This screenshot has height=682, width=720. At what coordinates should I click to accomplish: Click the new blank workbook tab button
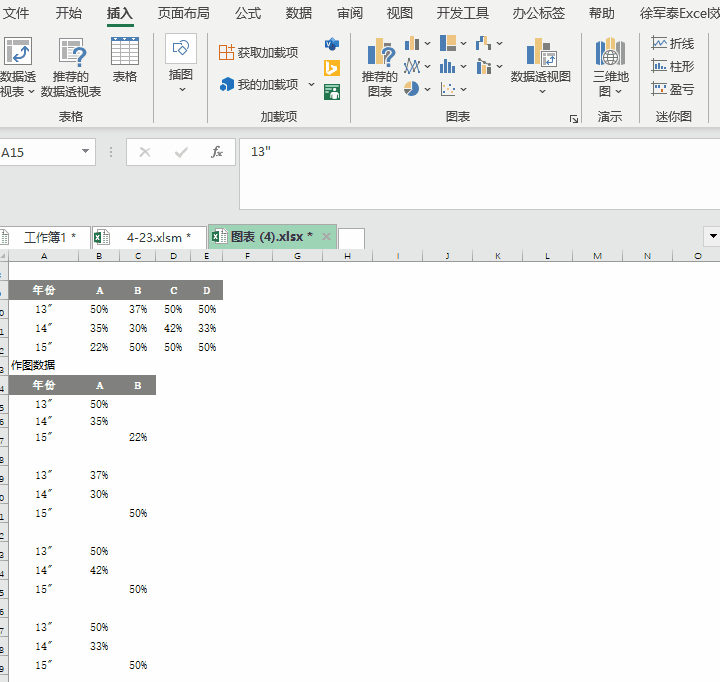[351, 238]
